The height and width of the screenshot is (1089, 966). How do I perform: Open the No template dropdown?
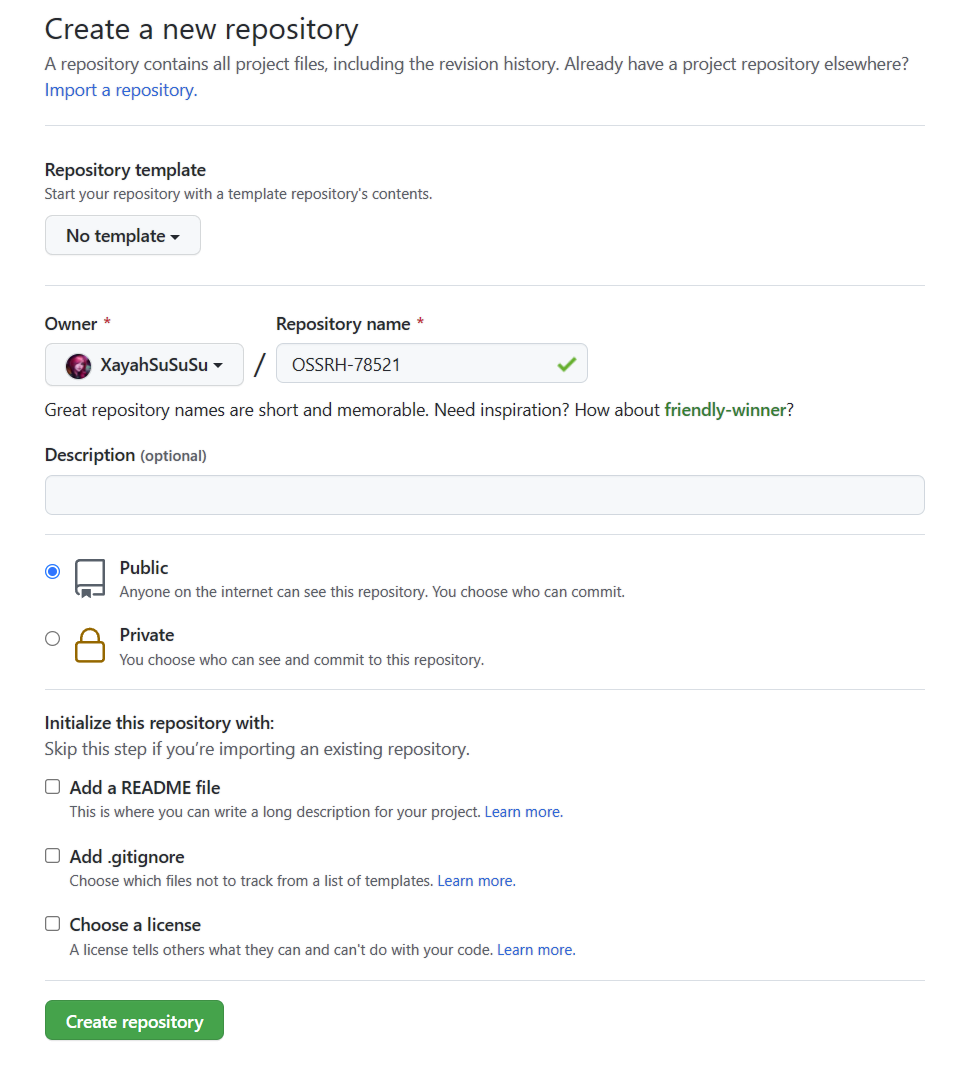123,236
